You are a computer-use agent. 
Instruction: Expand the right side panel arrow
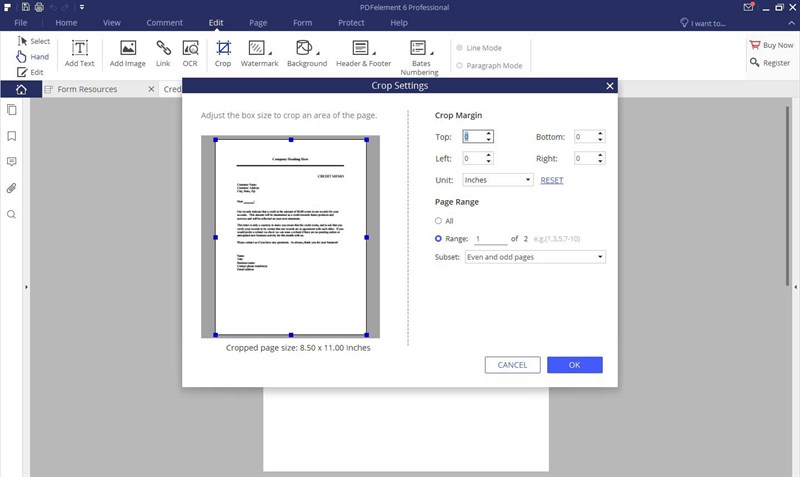click(x=795, y=287)
